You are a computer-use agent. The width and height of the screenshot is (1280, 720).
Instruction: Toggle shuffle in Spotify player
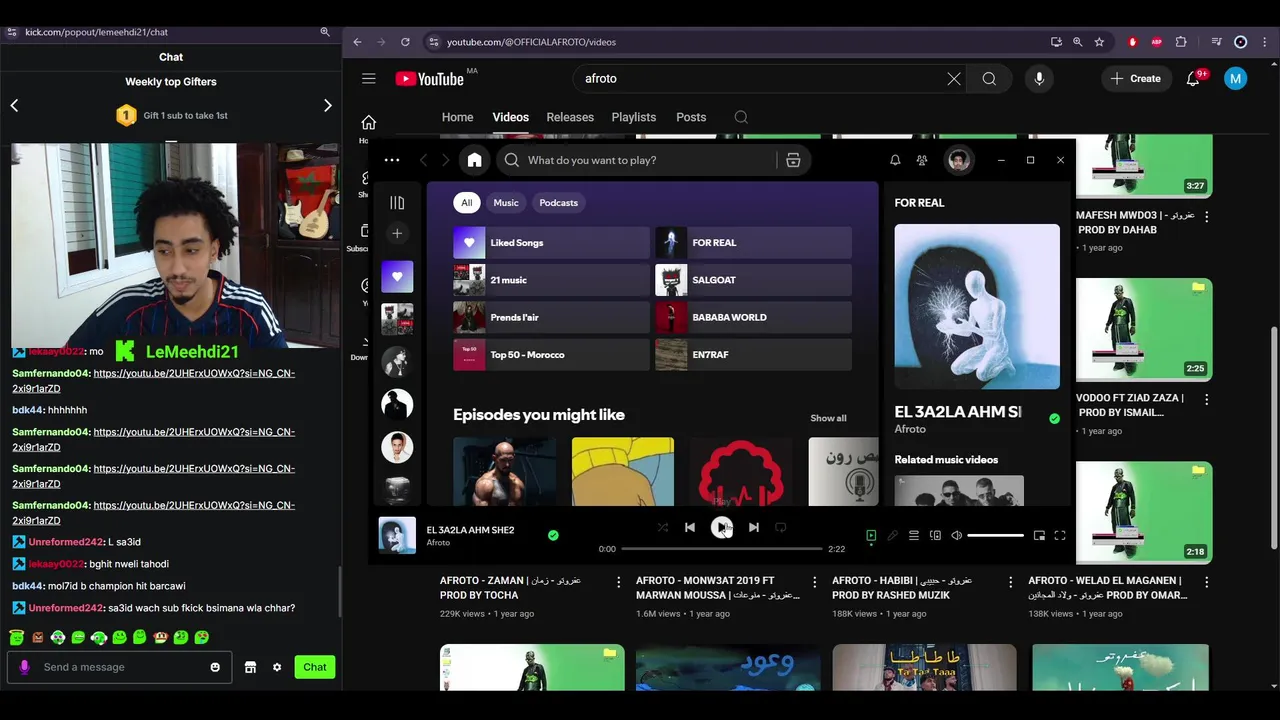click(x=662, y=527)
